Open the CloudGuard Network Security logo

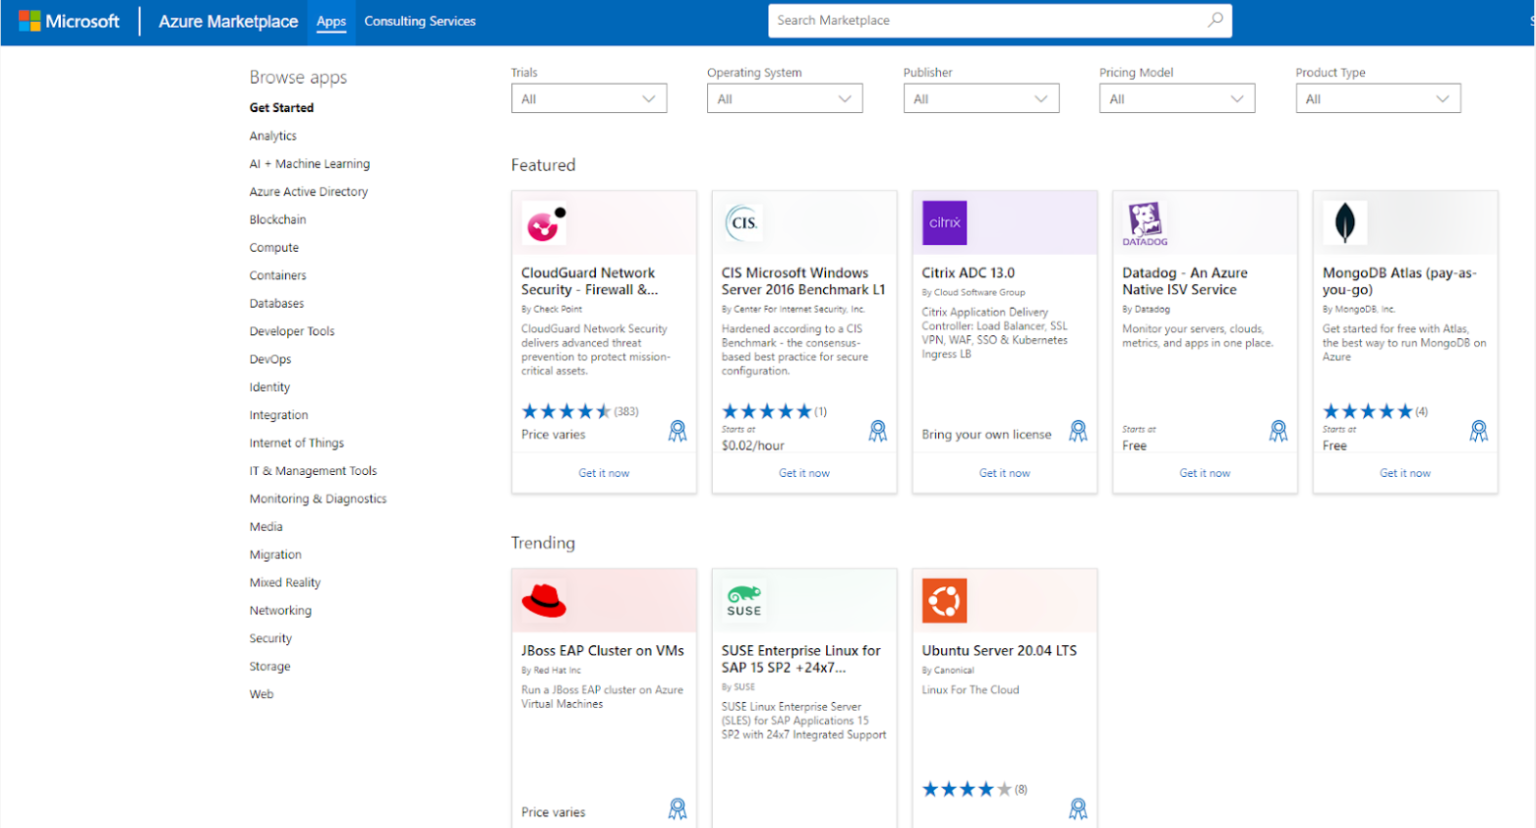(x=545, y=223)
